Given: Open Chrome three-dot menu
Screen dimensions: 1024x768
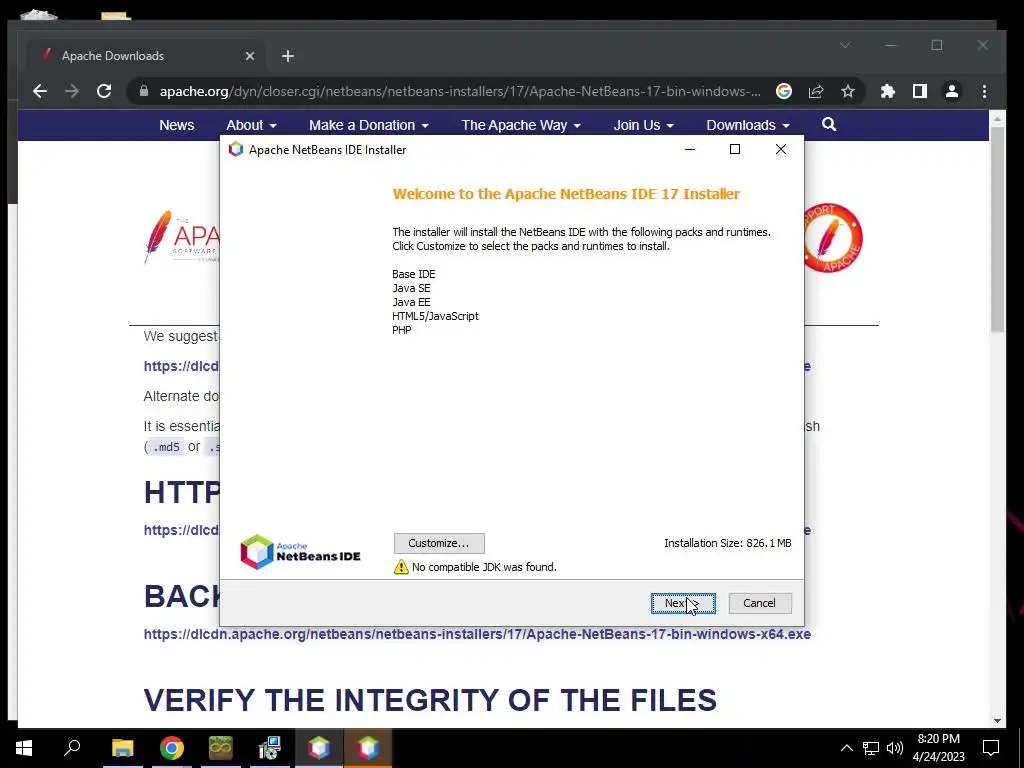Looking at the screenshot, I should (984, 91).
